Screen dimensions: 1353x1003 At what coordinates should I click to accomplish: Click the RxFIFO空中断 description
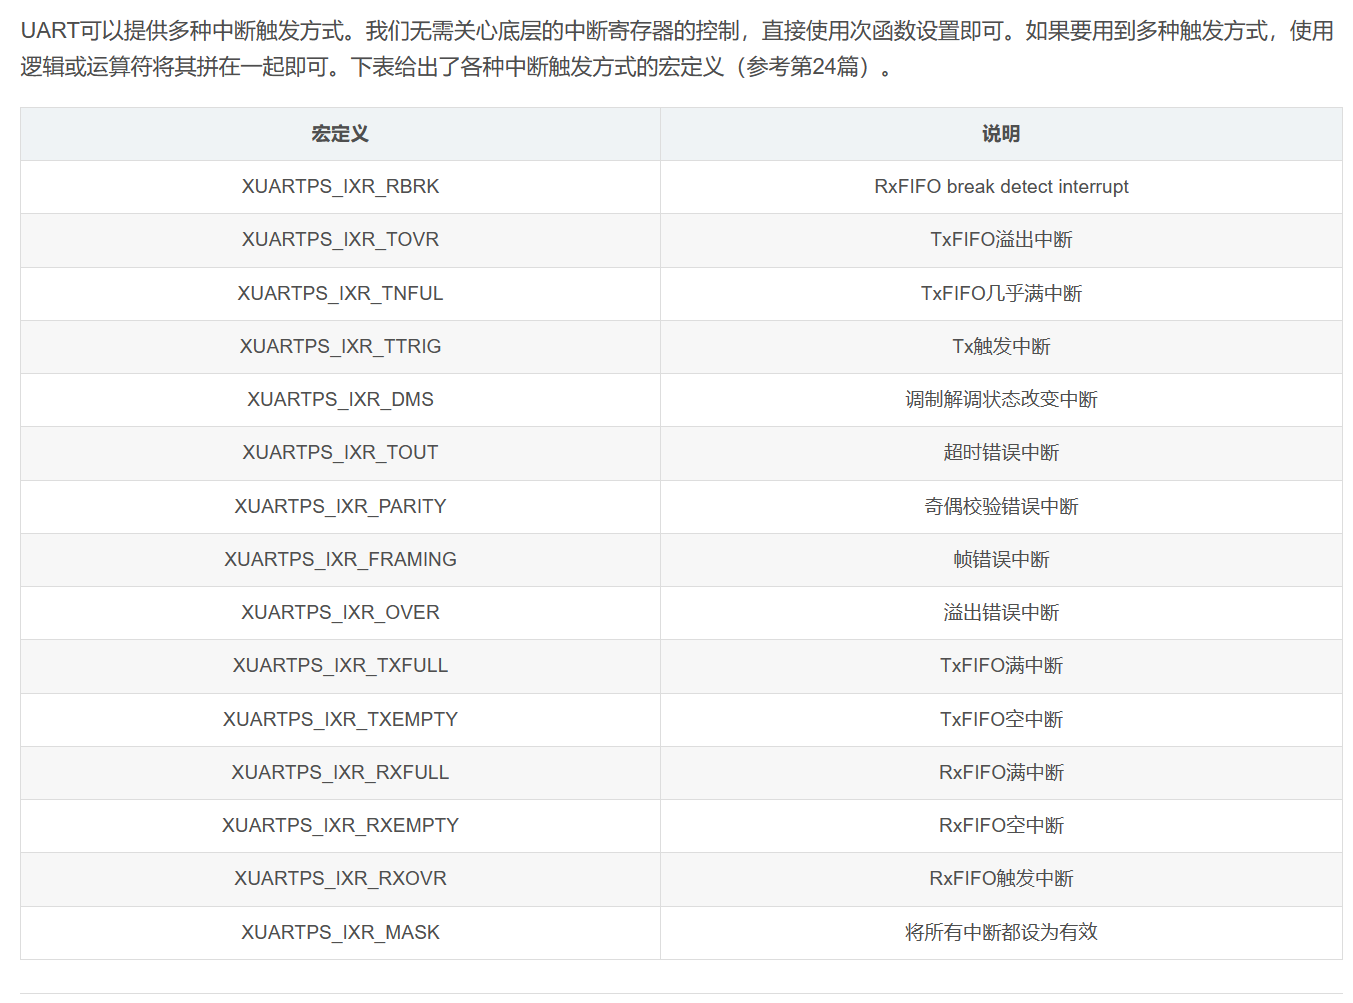pos(1001,826)
